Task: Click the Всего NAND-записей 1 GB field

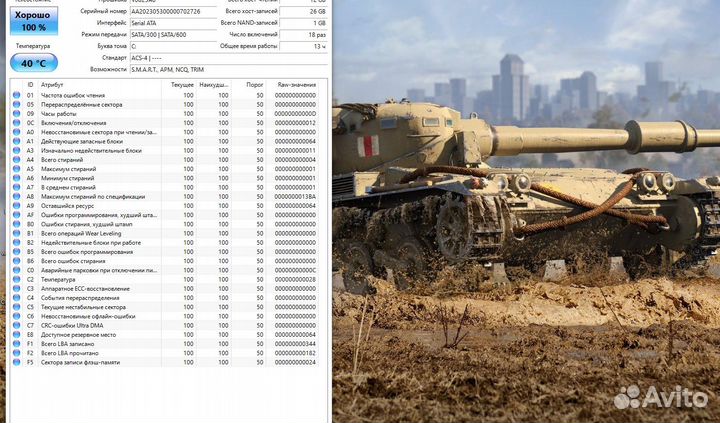Action: (304, 23)
